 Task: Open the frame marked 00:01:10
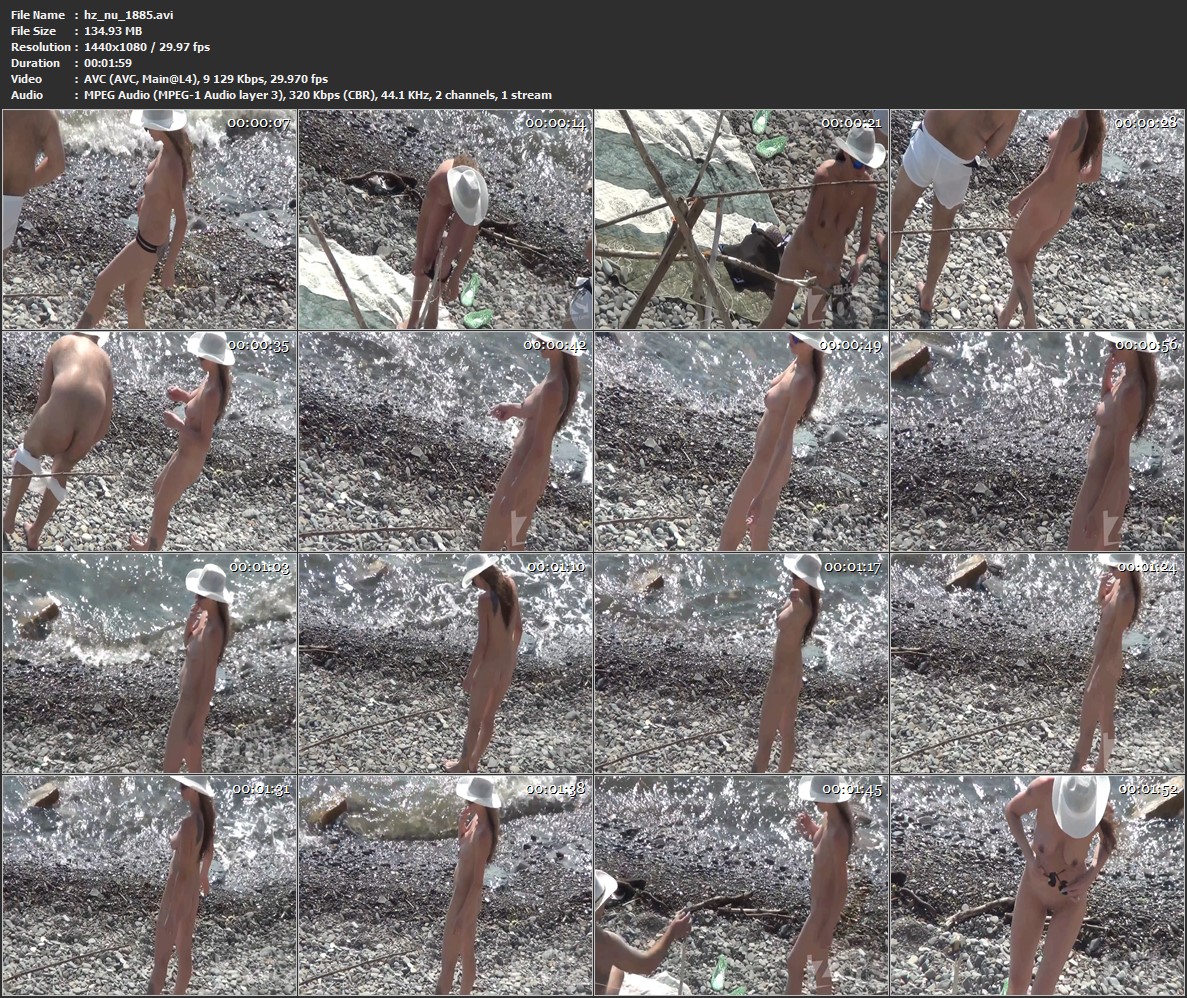point(445,663)
